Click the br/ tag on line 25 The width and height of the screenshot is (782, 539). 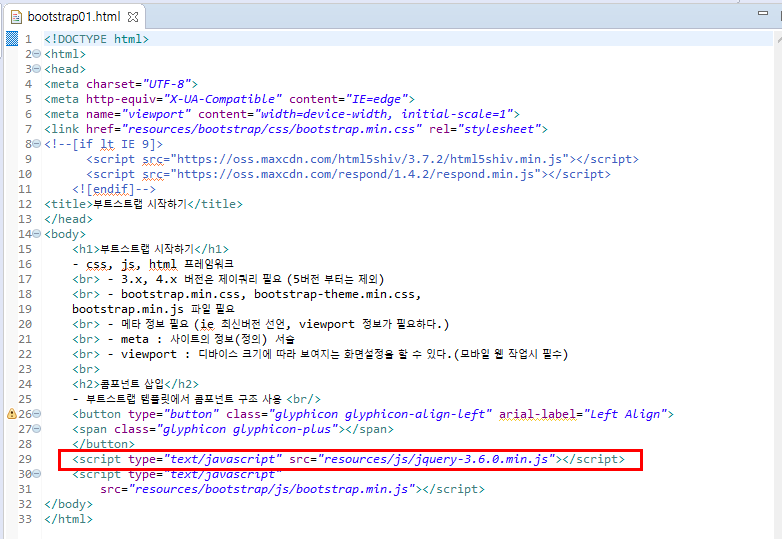point(303,399)
